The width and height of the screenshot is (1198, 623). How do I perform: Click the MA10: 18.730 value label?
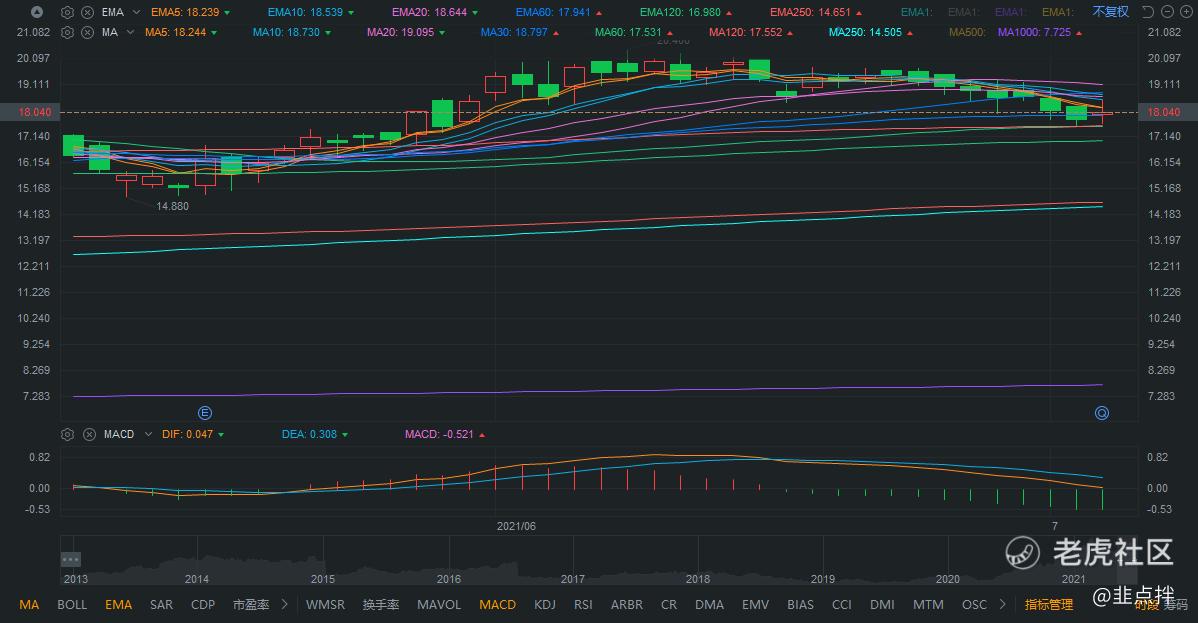pyautogui.click(x=287, y=32)
